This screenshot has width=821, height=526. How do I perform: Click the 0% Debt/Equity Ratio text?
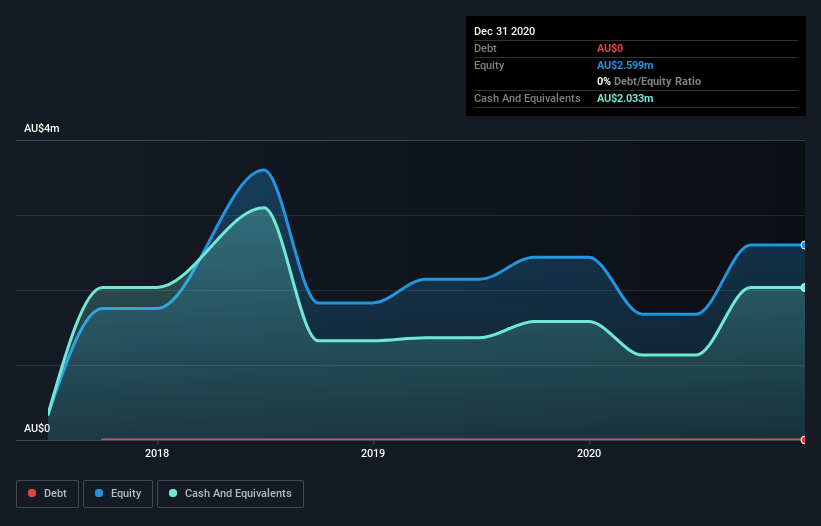(x=649, y=82)
